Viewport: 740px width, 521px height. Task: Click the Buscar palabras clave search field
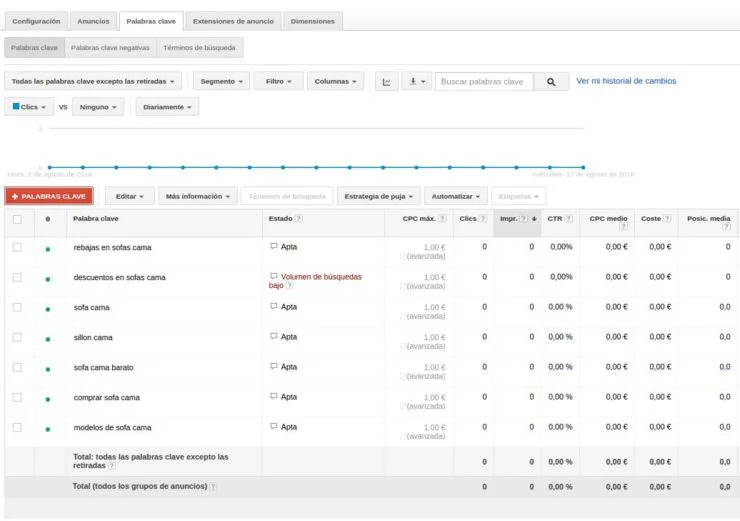pyautogui.click(x=485, y=82)
